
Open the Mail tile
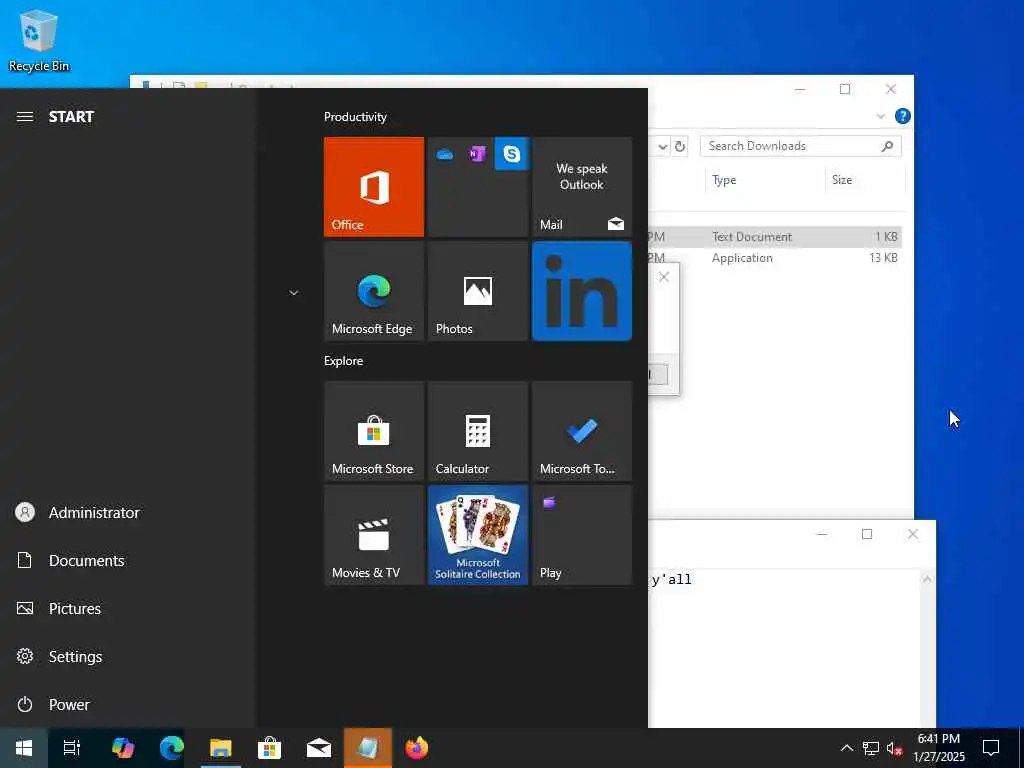582,187
